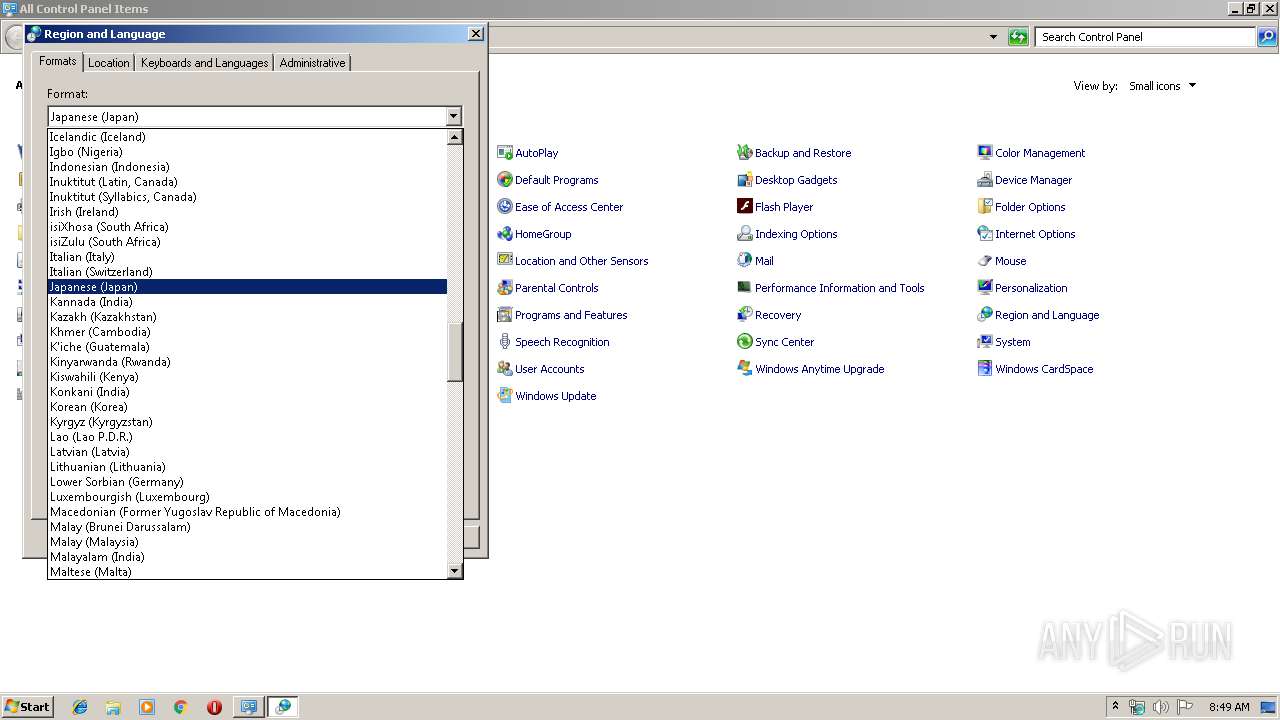Switch to the Administrative tab

point(312,63)
